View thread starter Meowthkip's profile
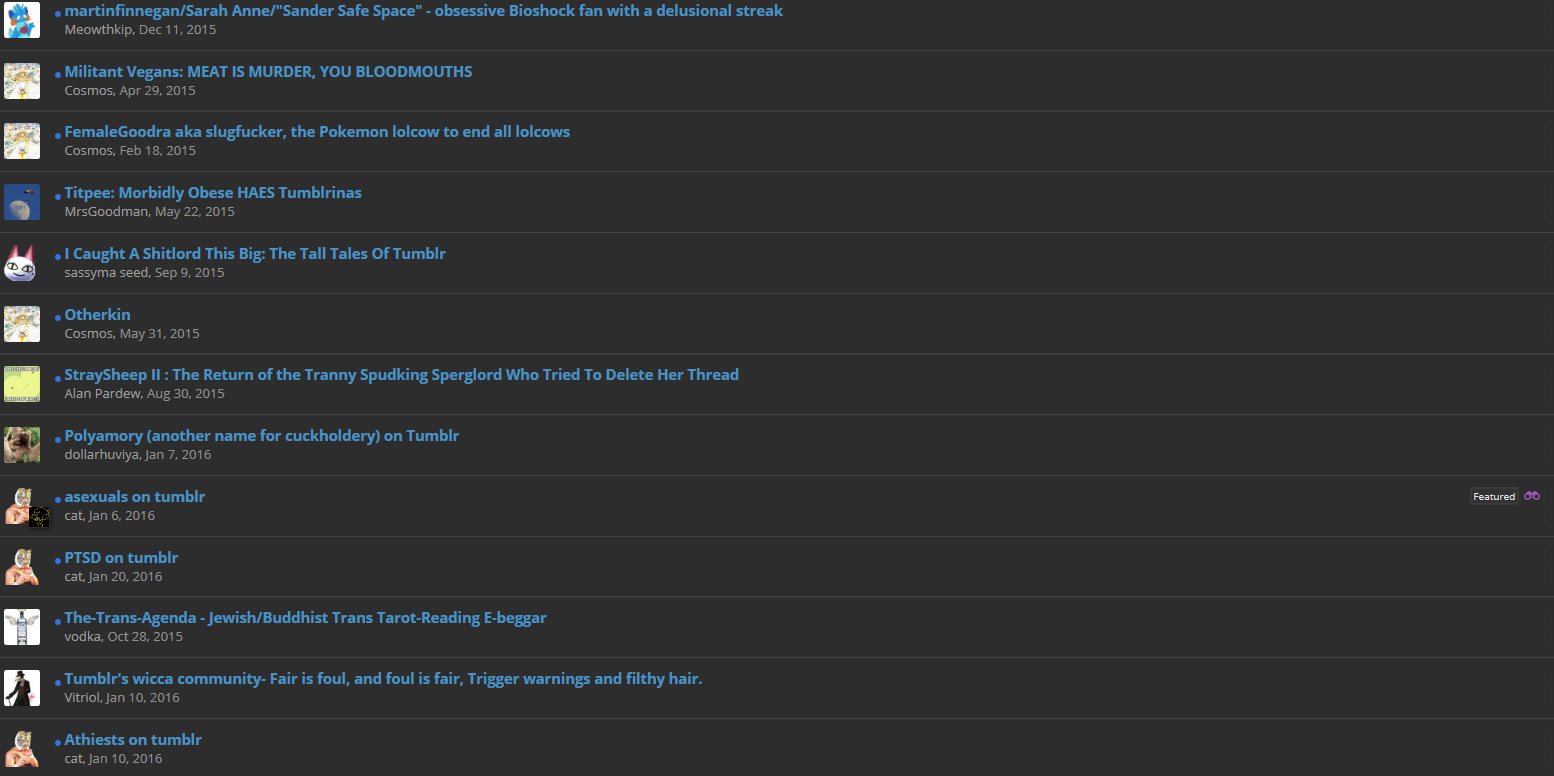 pos(98,30)
